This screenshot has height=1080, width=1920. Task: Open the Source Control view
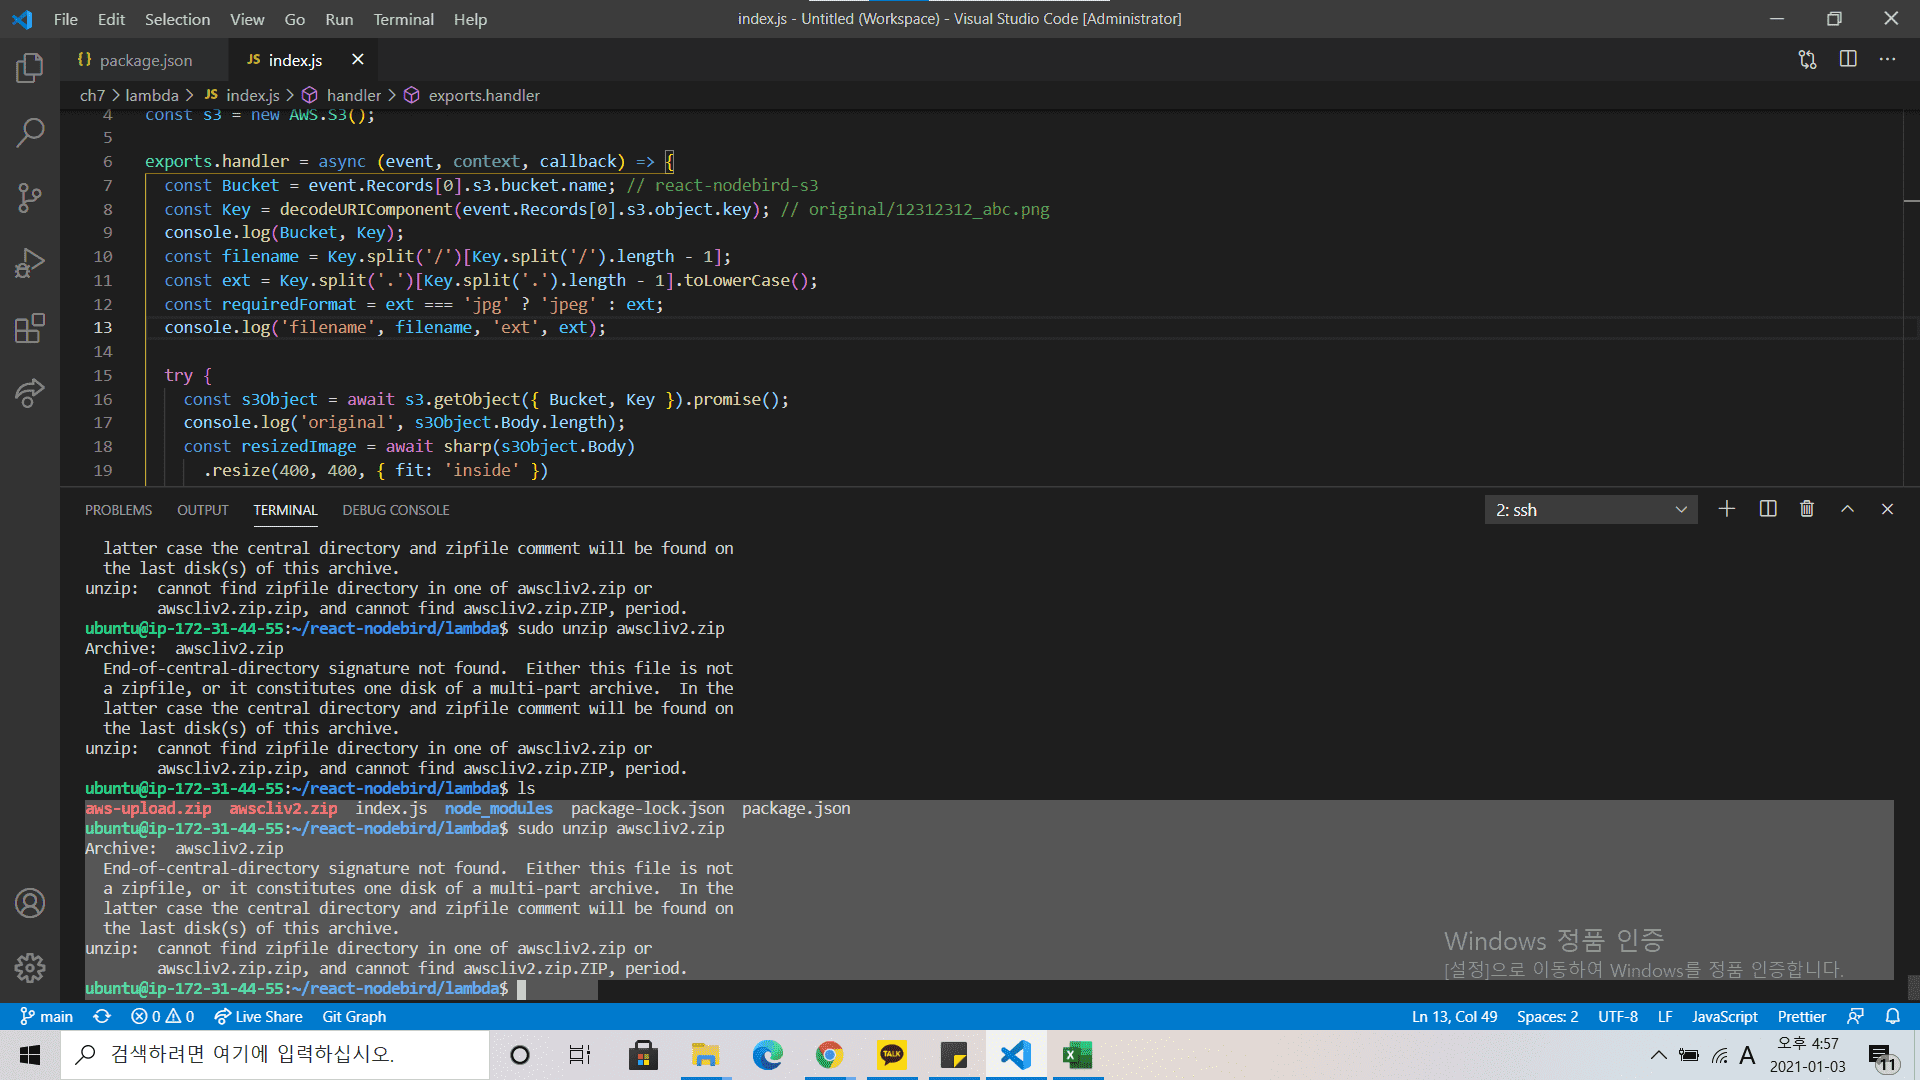(30, 197)
